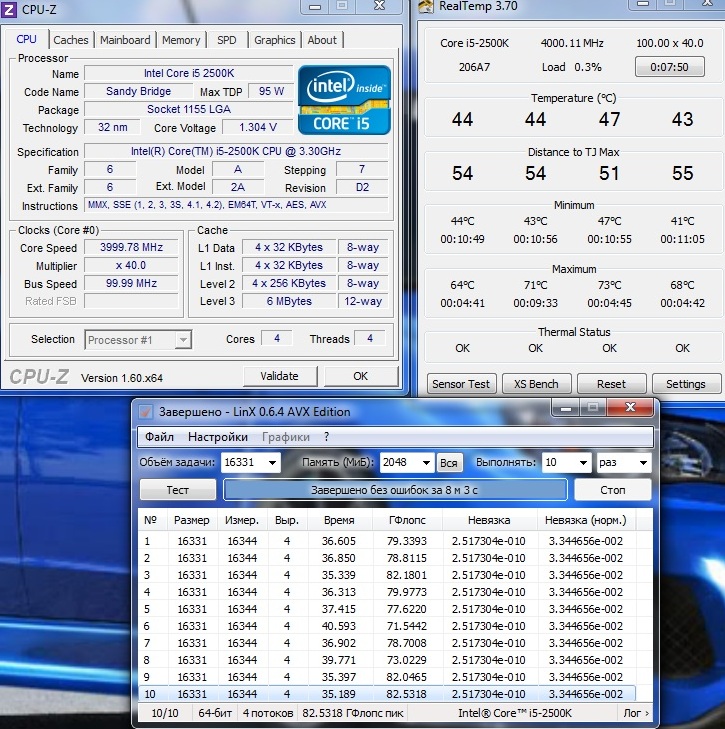Click the Multiplier x 40.0 value

[x=131, y=265]
